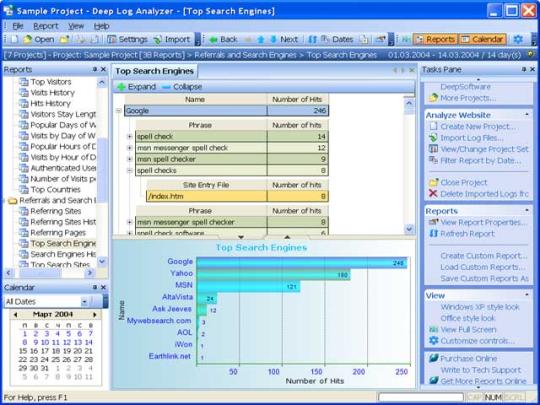
Task: Click the Hits History report icon
Action: (23, 103)
